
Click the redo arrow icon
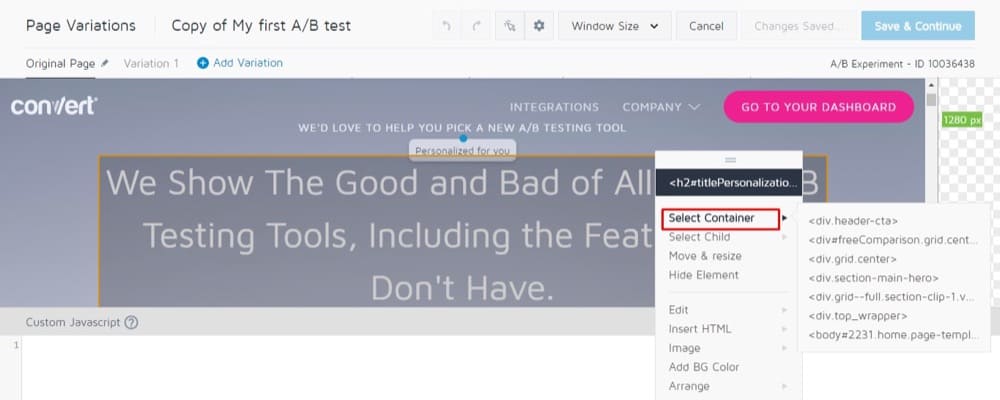click(x=477, y=26)
